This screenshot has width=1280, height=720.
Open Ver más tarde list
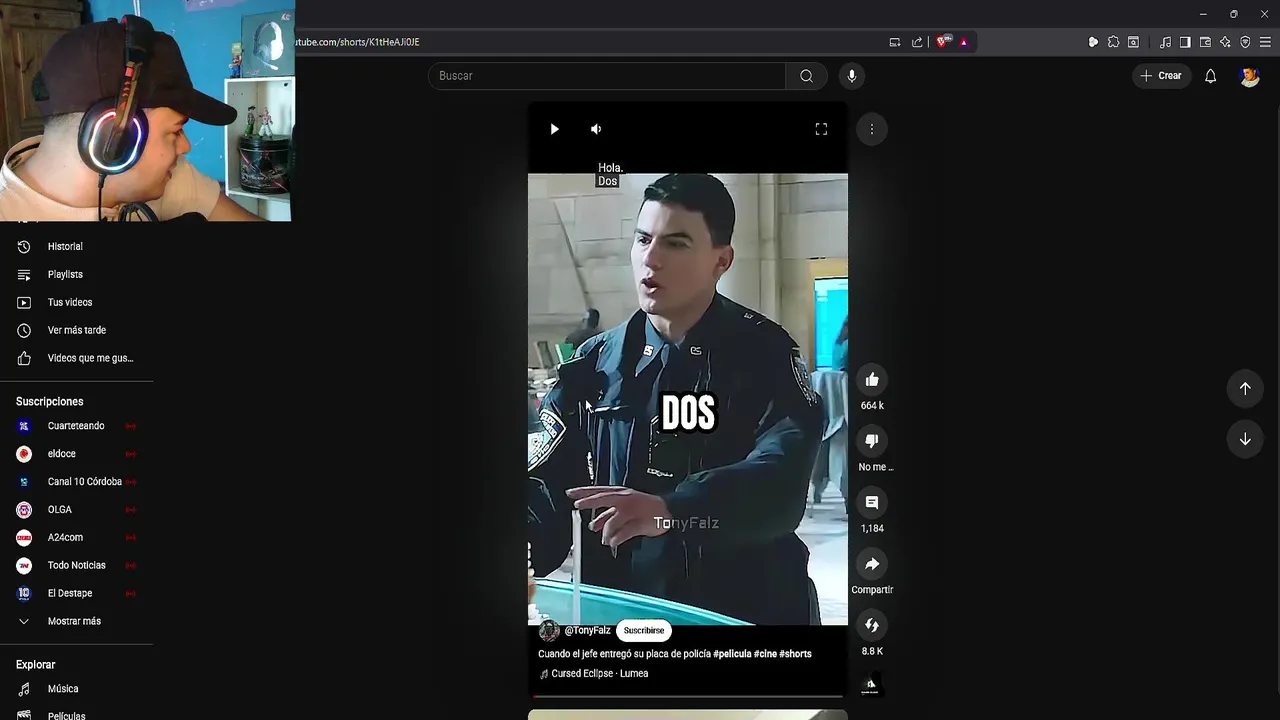(76, 331)
